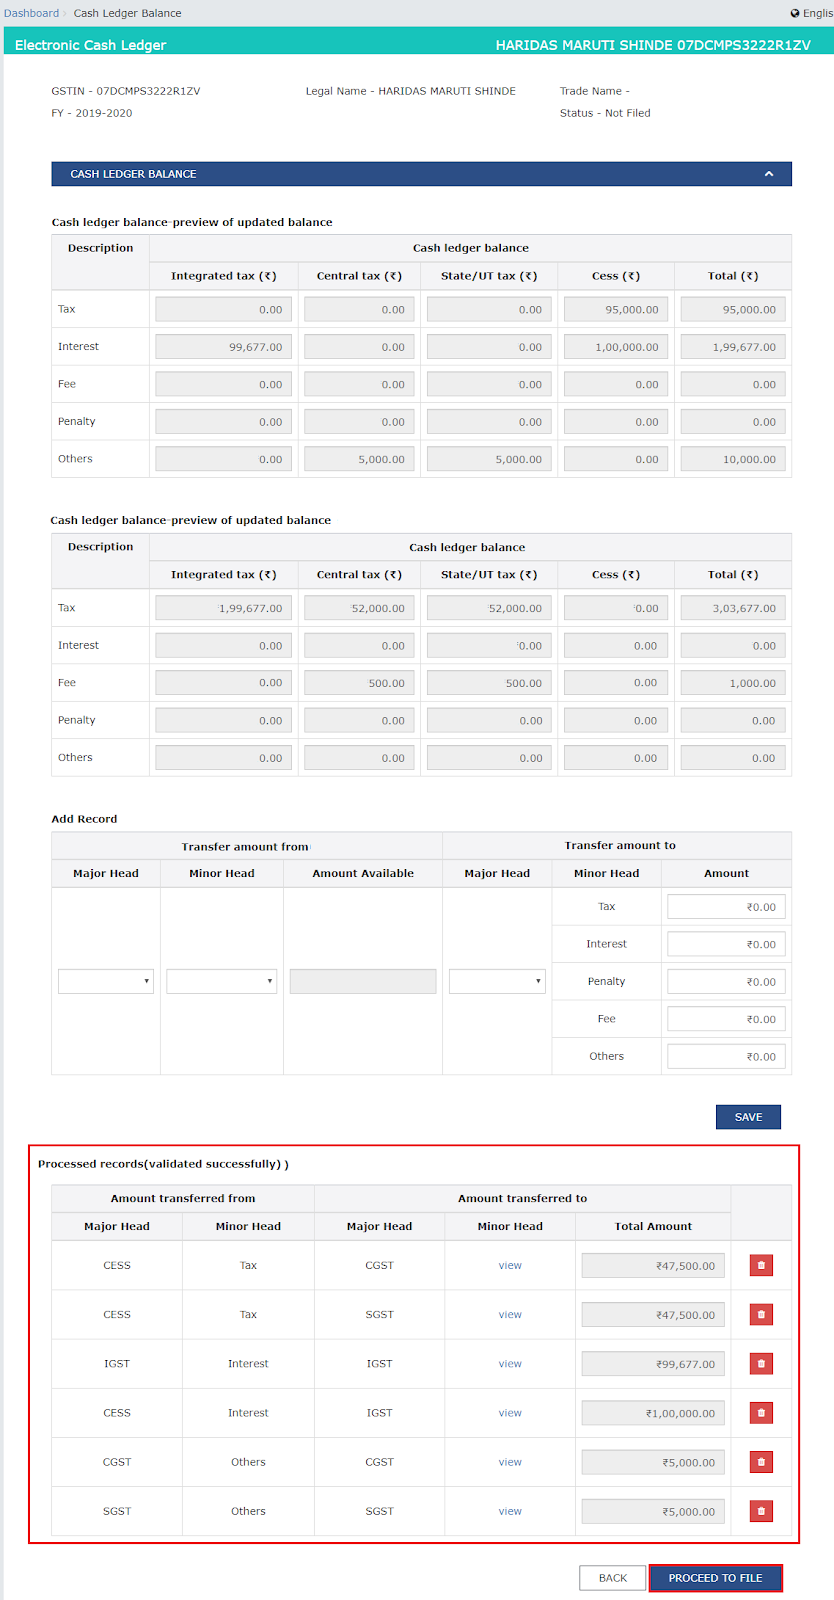Click Total Others 10,000.00 field
834x1600 pixels.
733,459
